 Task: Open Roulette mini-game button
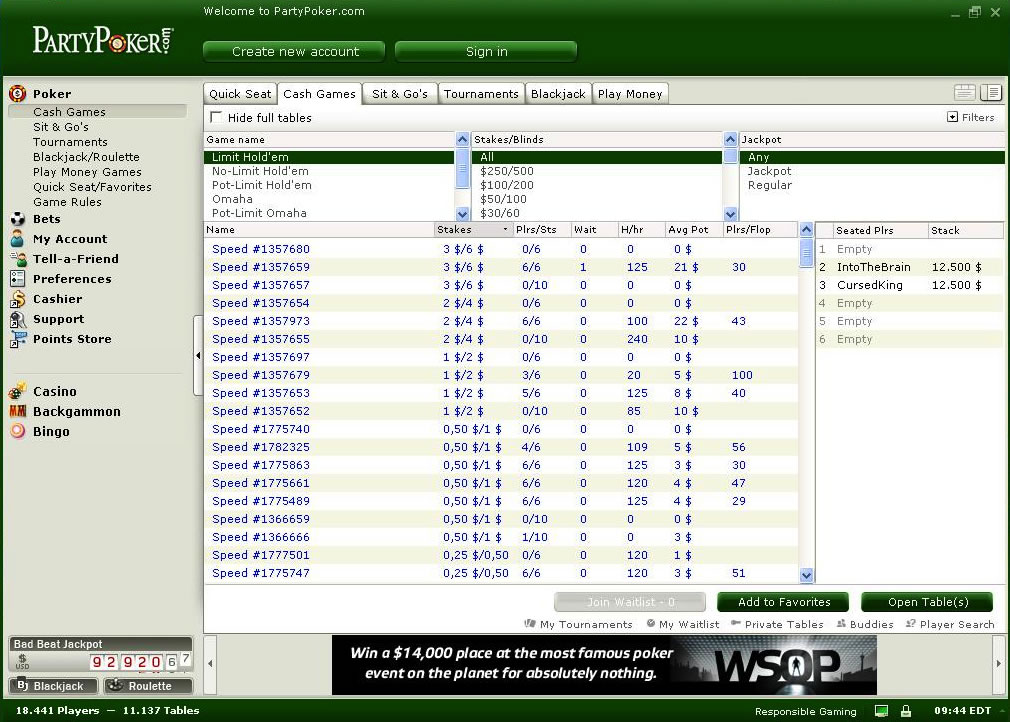[x=149, y=686]
